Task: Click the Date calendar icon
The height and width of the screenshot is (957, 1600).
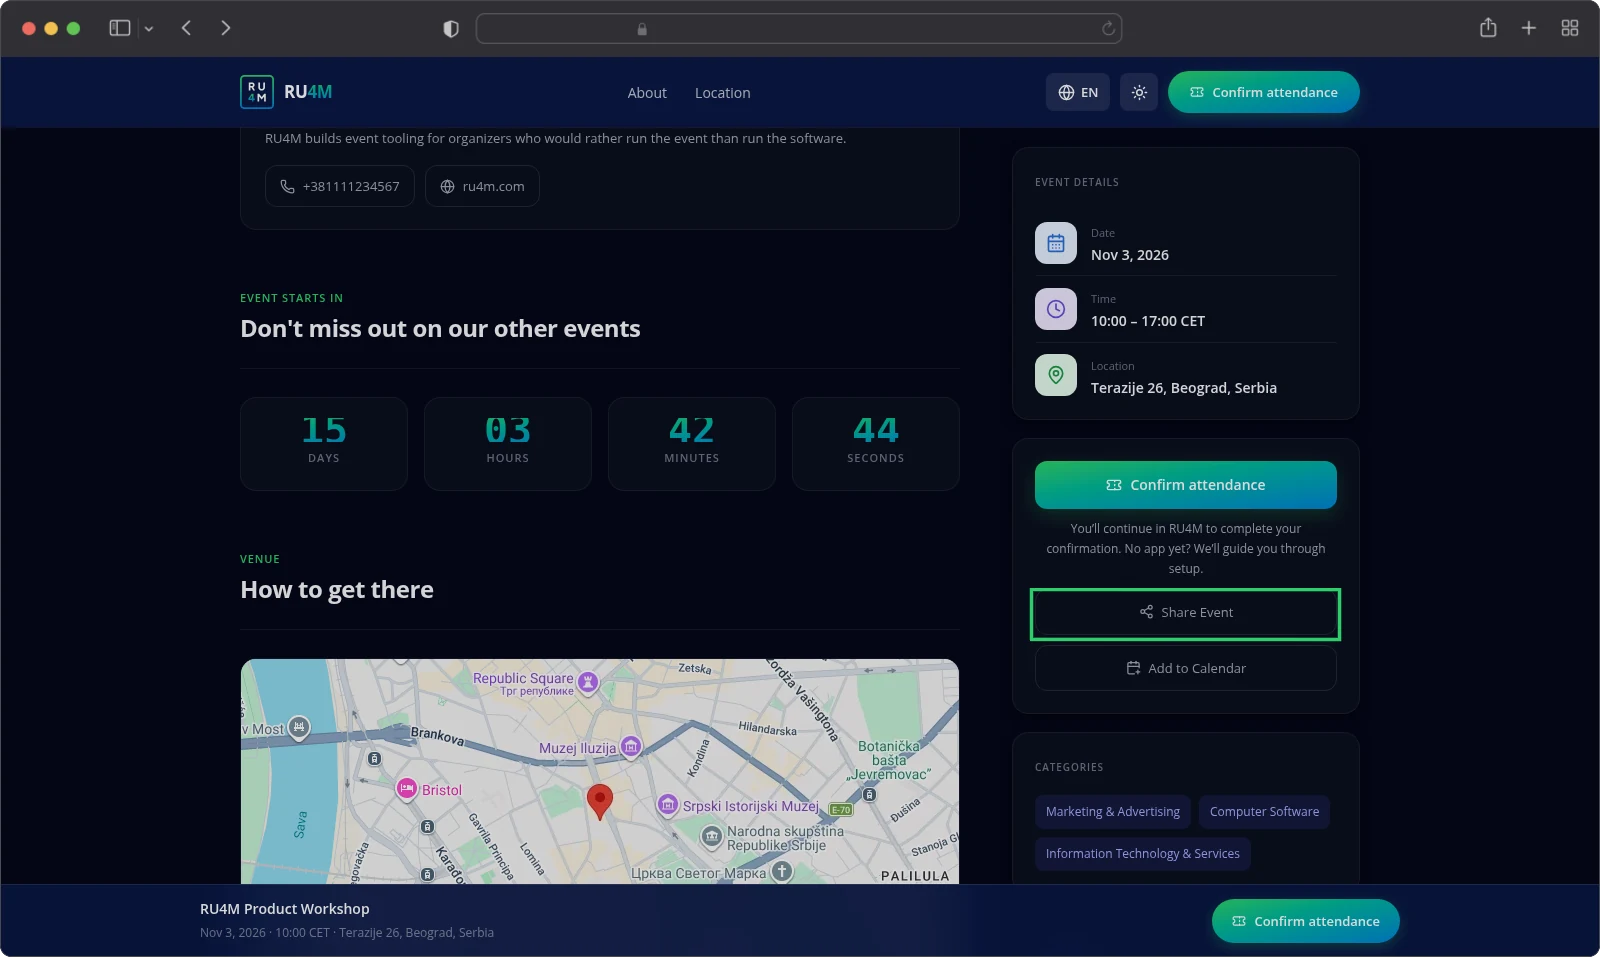Action: 1056,243
